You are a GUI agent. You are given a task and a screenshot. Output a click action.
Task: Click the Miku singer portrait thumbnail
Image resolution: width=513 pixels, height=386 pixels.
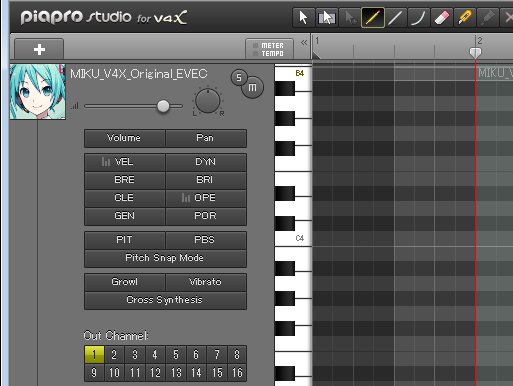tap(38, 92)
